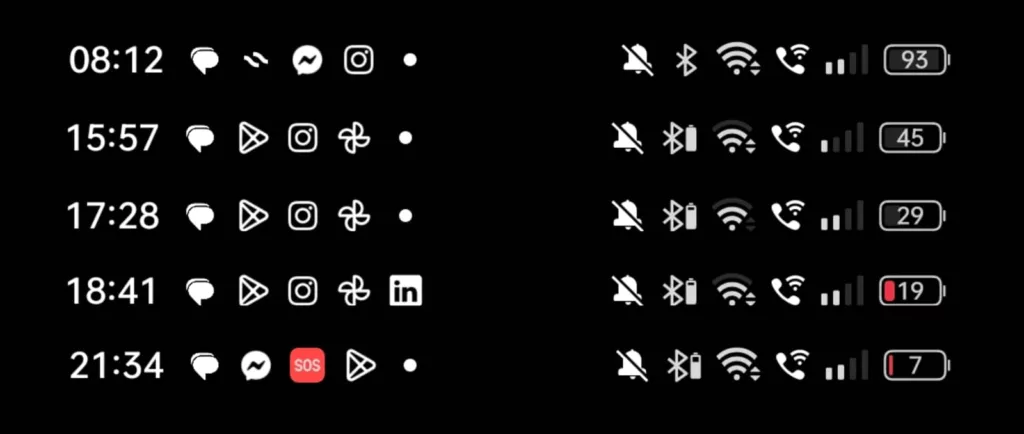Tap the Bluetooth battery icon in the 17:28 row
The image size is (1024, 434).
680,216
